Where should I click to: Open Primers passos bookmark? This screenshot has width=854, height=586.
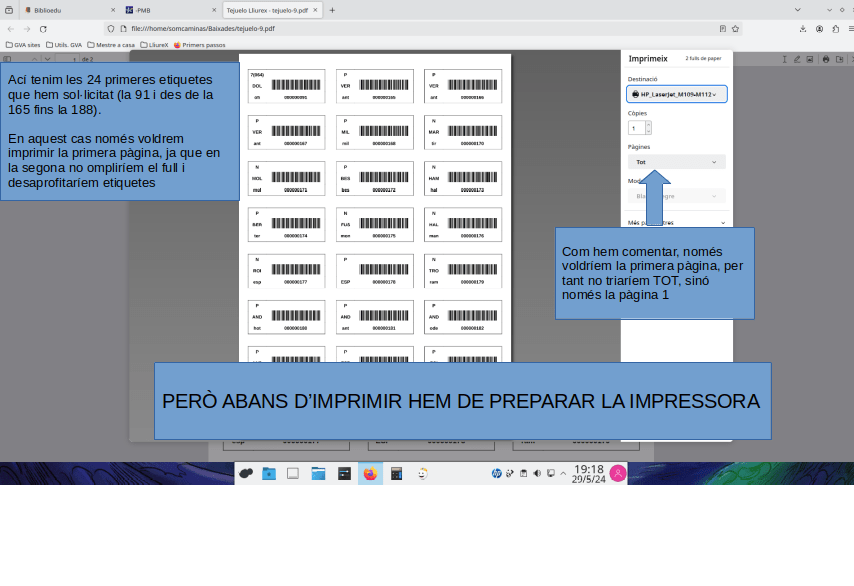(x=199, y=45)
